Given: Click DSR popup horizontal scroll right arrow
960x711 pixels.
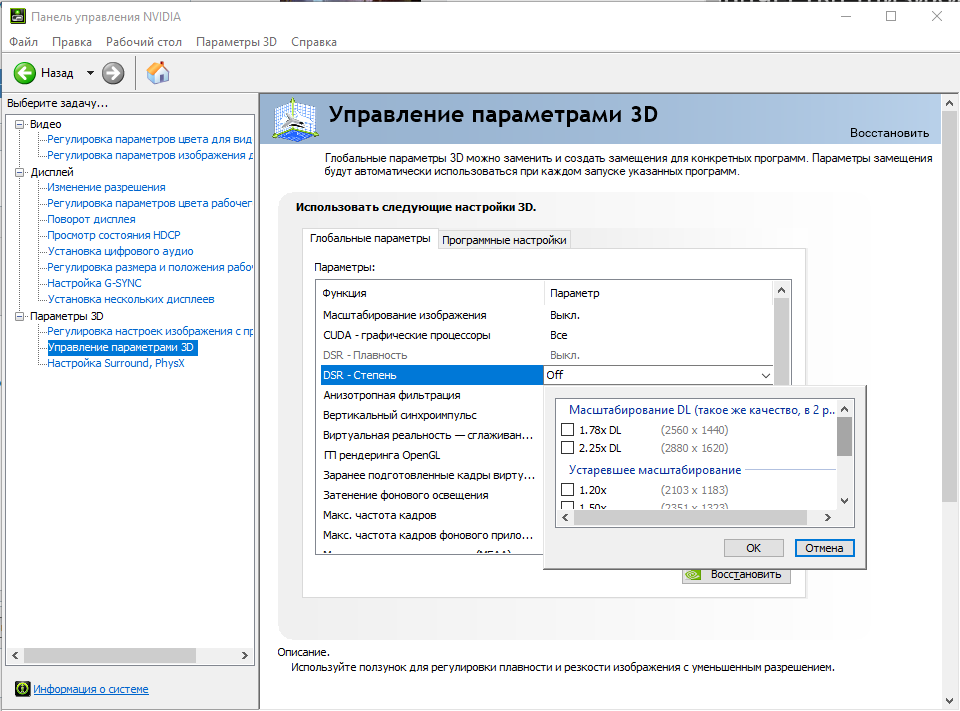Looking at the screenshot, I should (x=828, y=517).
